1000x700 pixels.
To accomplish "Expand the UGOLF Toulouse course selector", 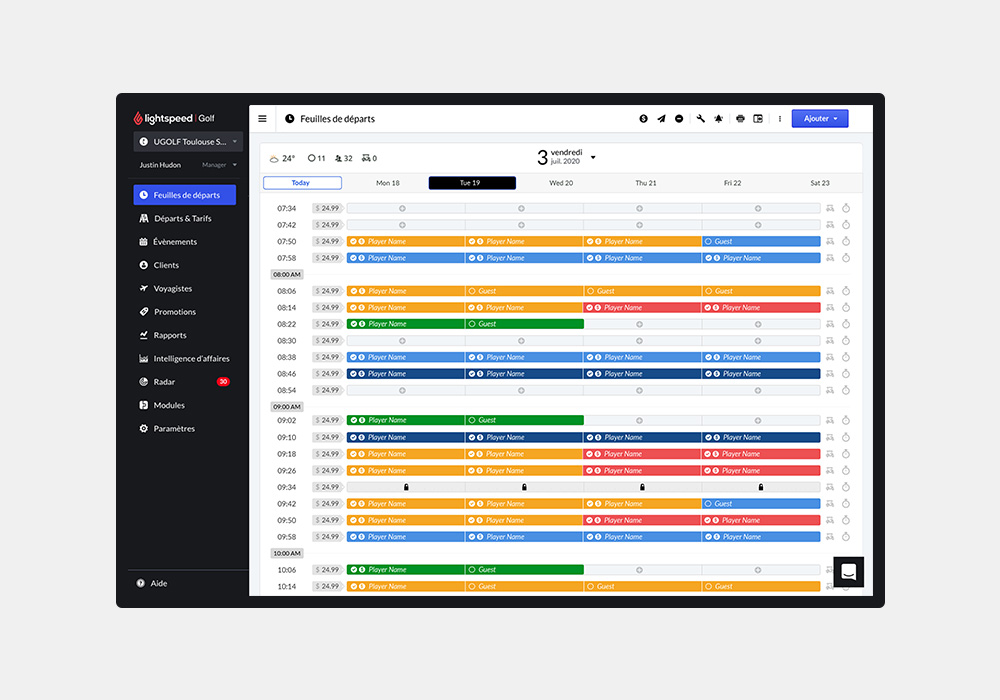I will pos(188,142).
